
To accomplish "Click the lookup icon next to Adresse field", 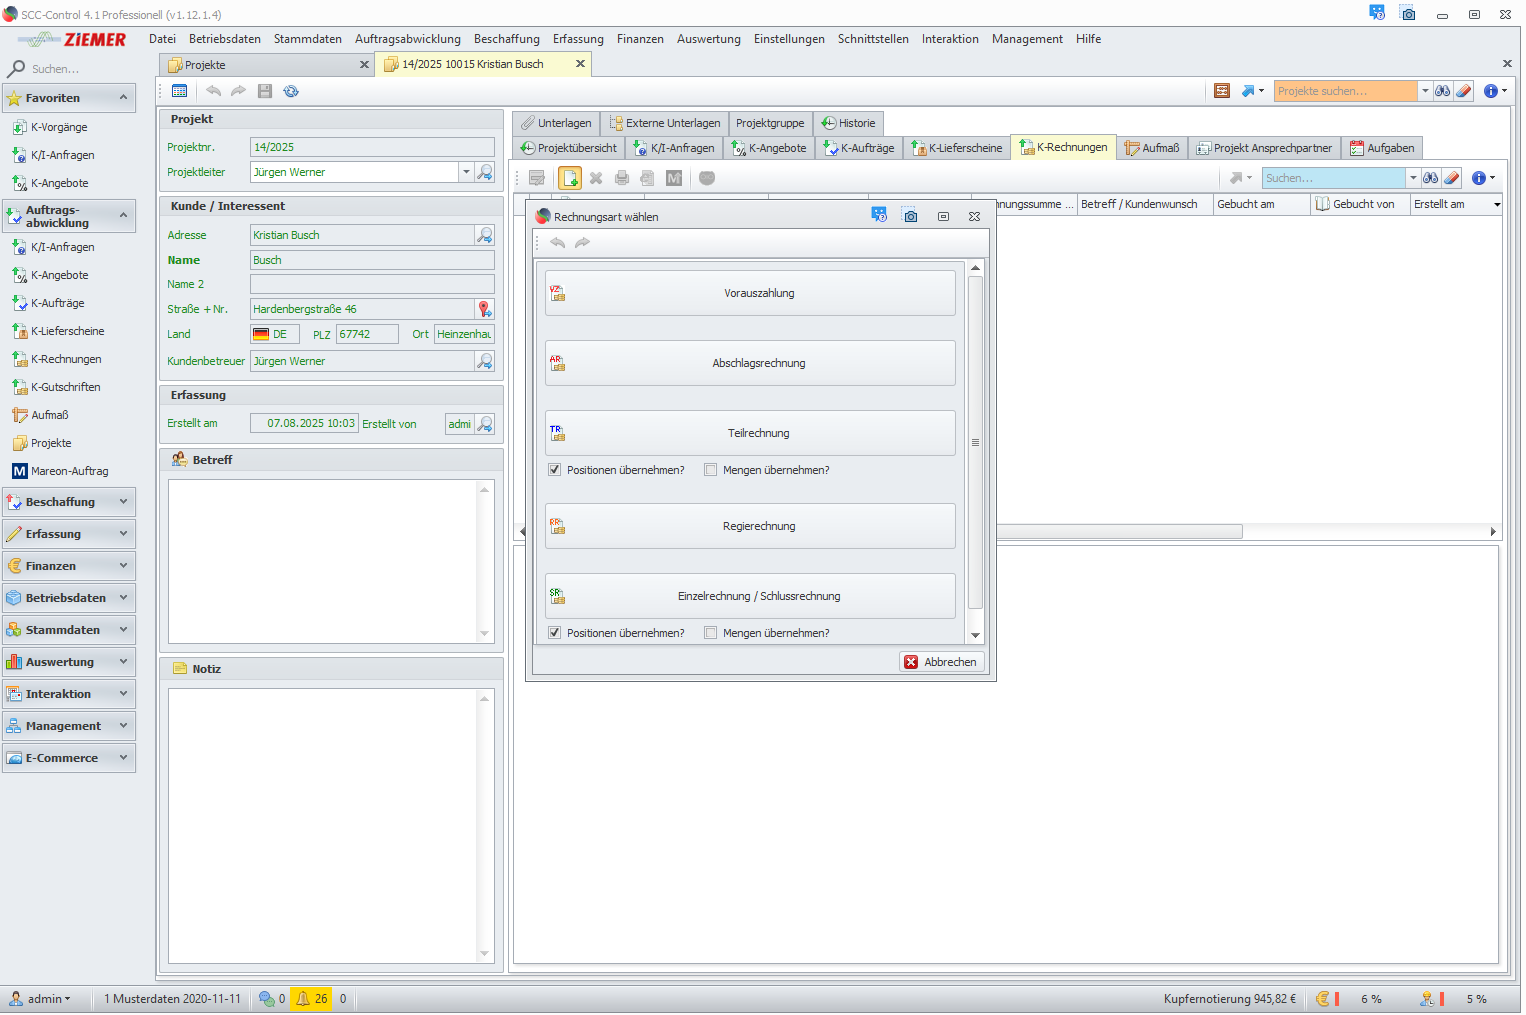I will point(485,235).
